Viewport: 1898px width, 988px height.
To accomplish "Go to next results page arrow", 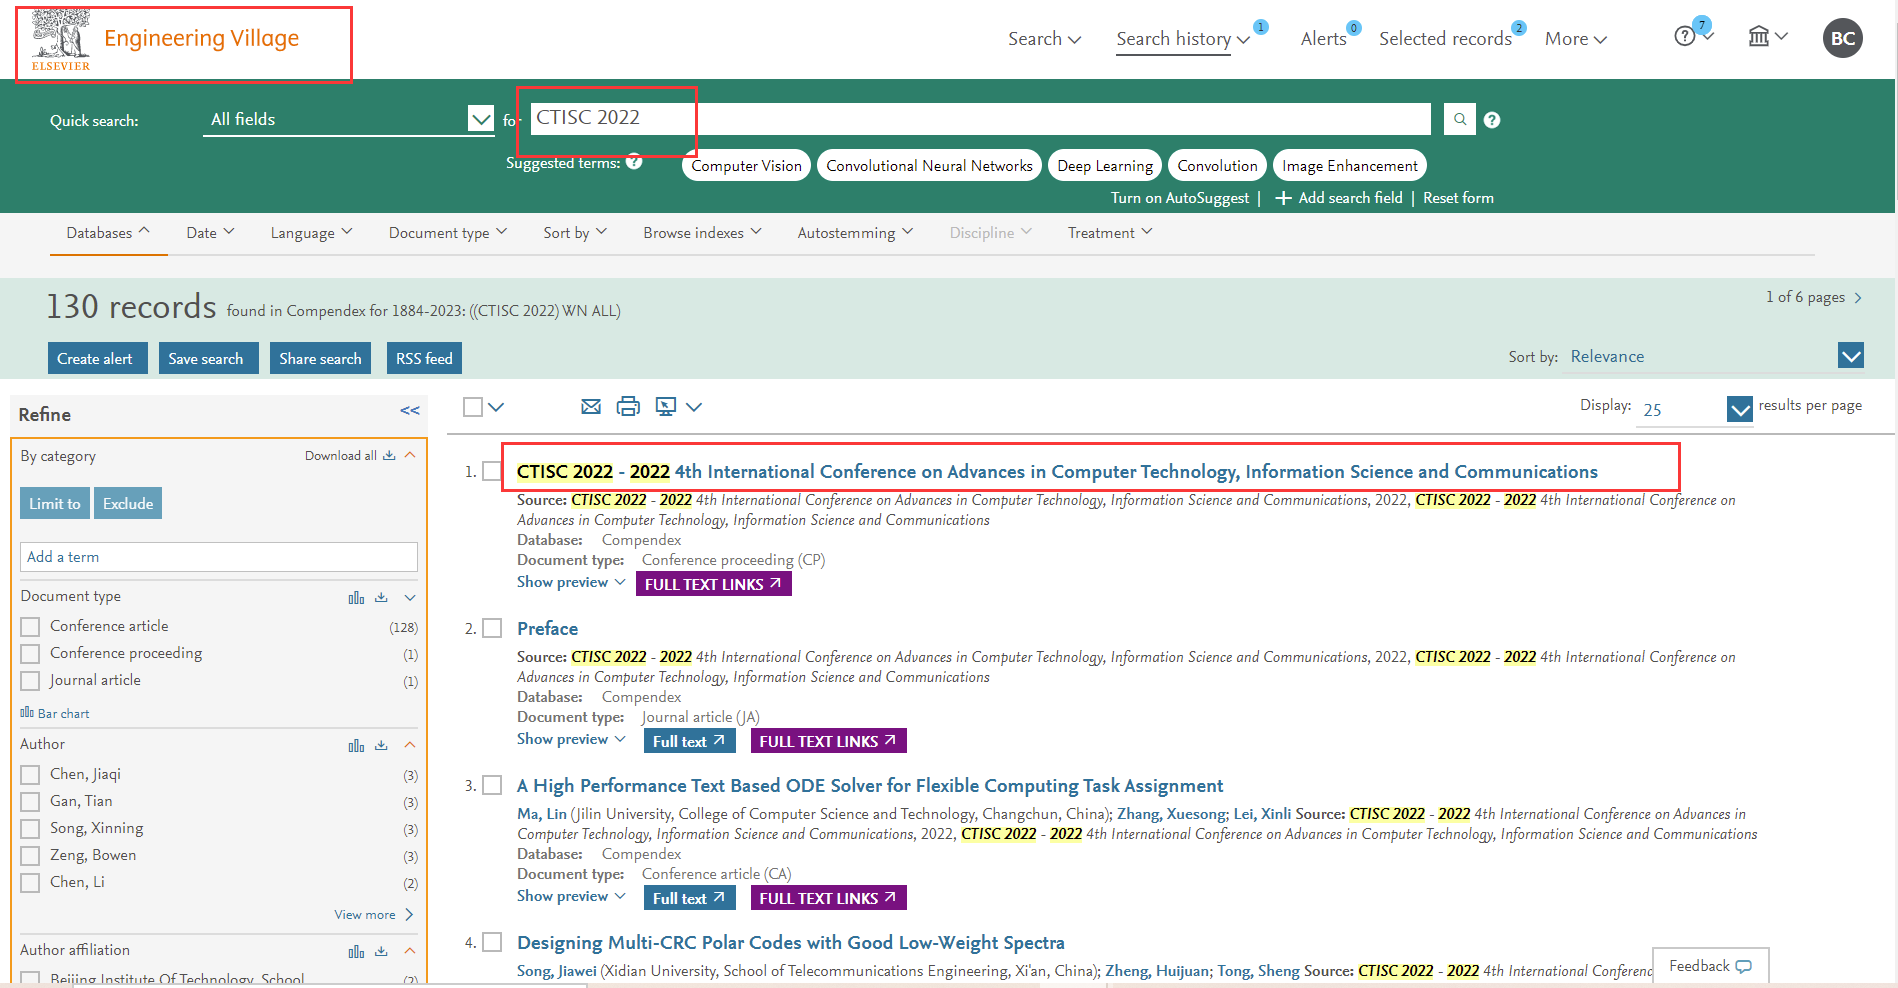I will pos(1858,298).
